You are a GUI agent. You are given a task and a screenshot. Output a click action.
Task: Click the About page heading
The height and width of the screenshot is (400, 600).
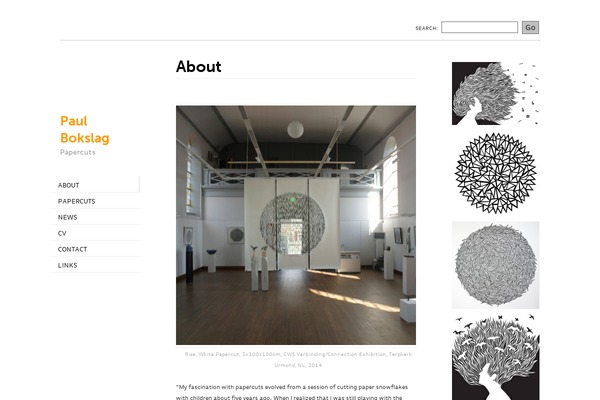[x=199, y=67]
